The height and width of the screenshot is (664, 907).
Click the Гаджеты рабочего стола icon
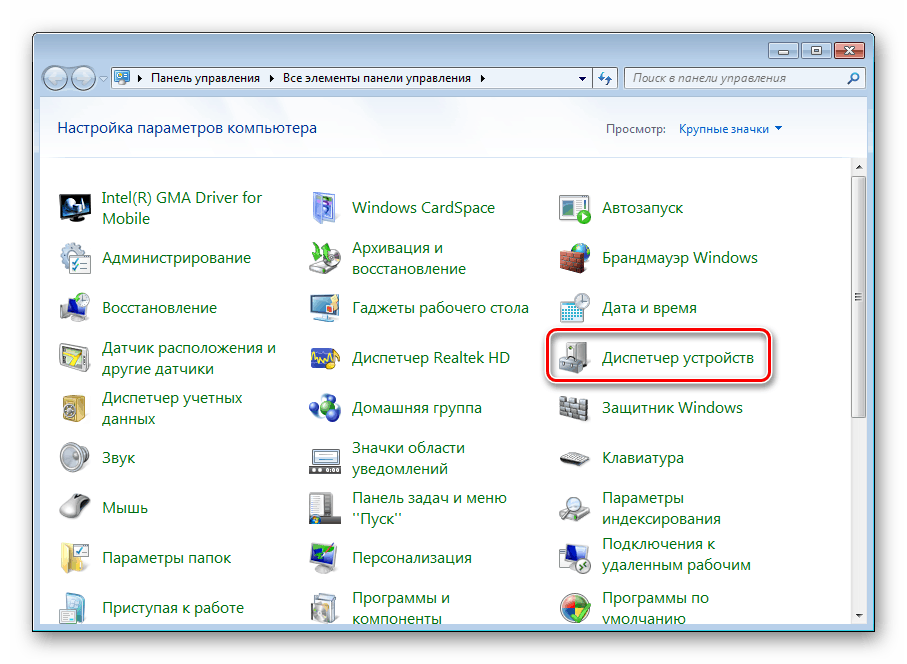325,308
